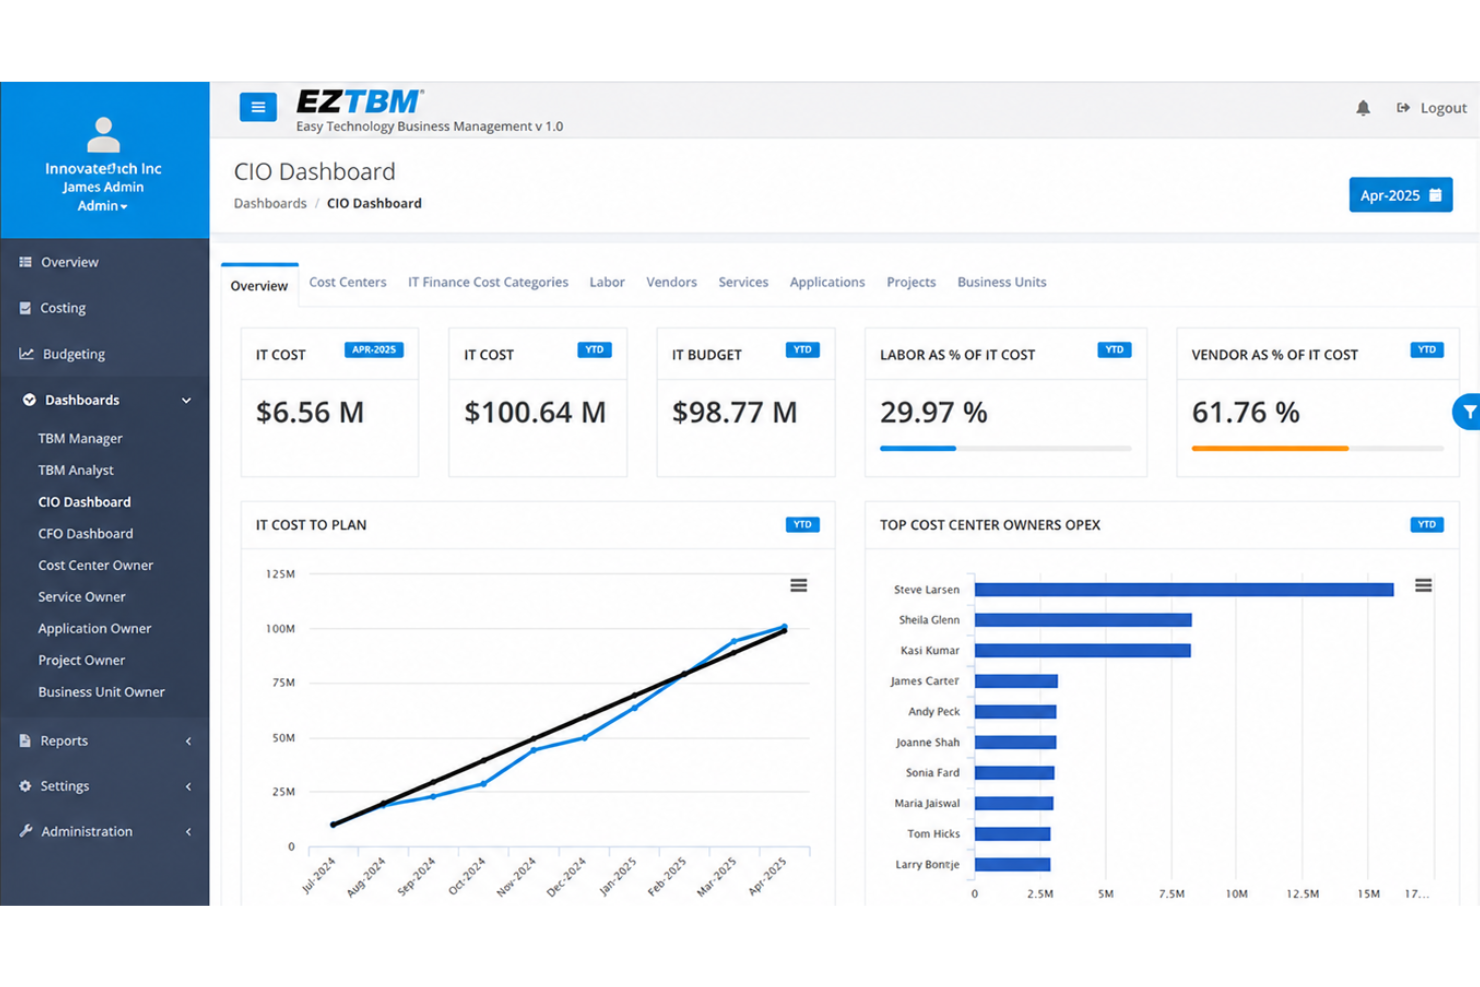Screen dimensions: 1480x987
Task: Open the blue filter funnel button
Action: [1467, 412]
